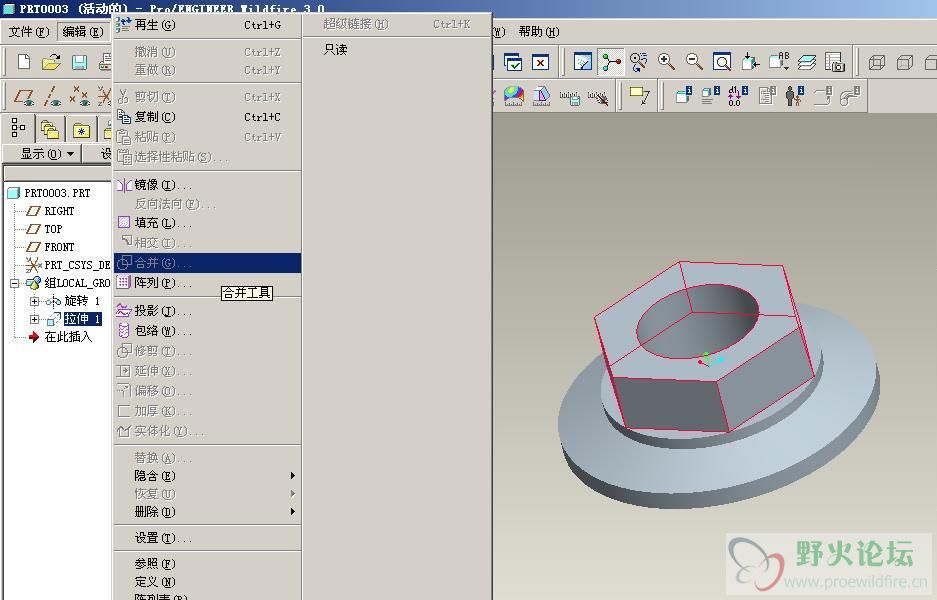Screen dimensions: 937x600
Task: Choose 定义(N) from the edit menu
Action: point(207,581)
